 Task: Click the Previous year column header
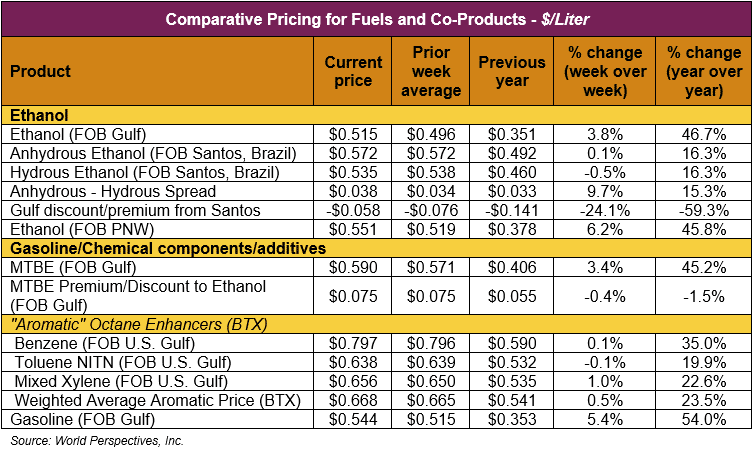click(x=511, y=71)
